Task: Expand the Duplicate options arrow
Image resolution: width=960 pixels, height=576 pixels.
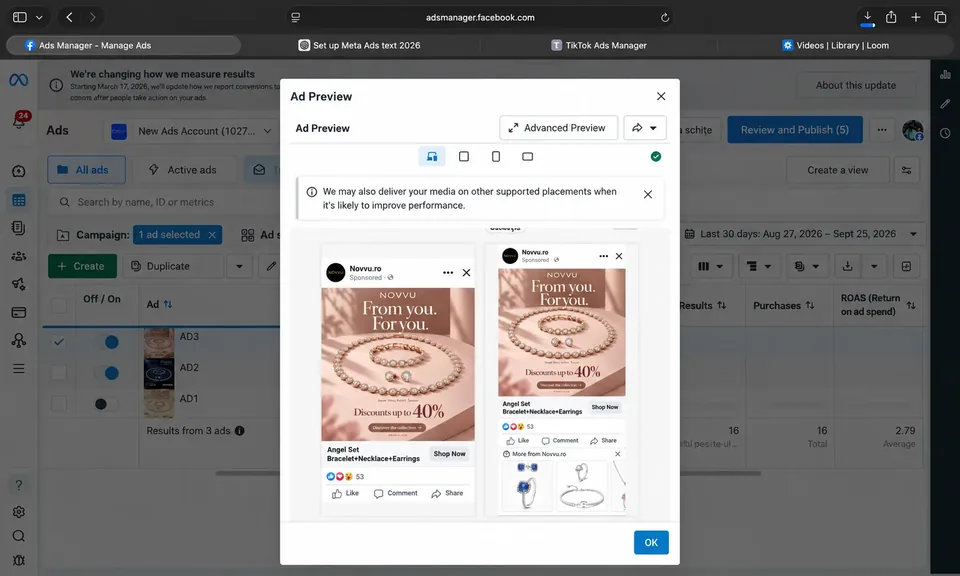Action: coord(239,266)
